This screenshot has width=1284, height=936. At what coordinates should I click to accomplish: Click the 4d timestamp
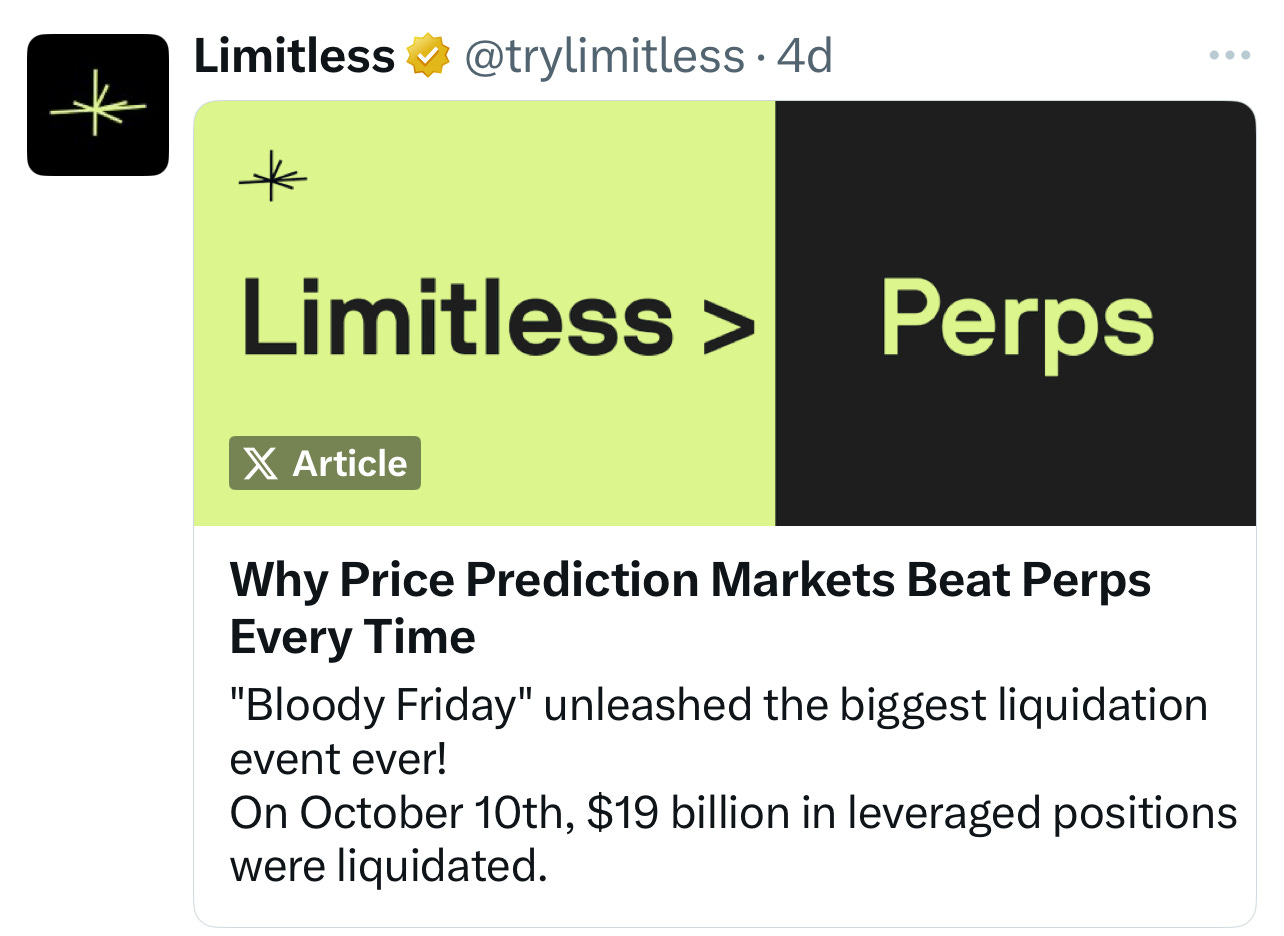pos(804,57)
